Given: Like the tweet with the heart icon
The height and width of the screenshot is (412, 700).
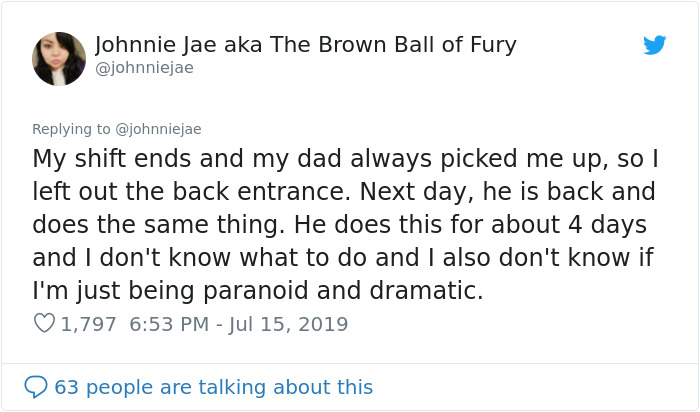Looking at the screenshot, I should pos(44,324).
